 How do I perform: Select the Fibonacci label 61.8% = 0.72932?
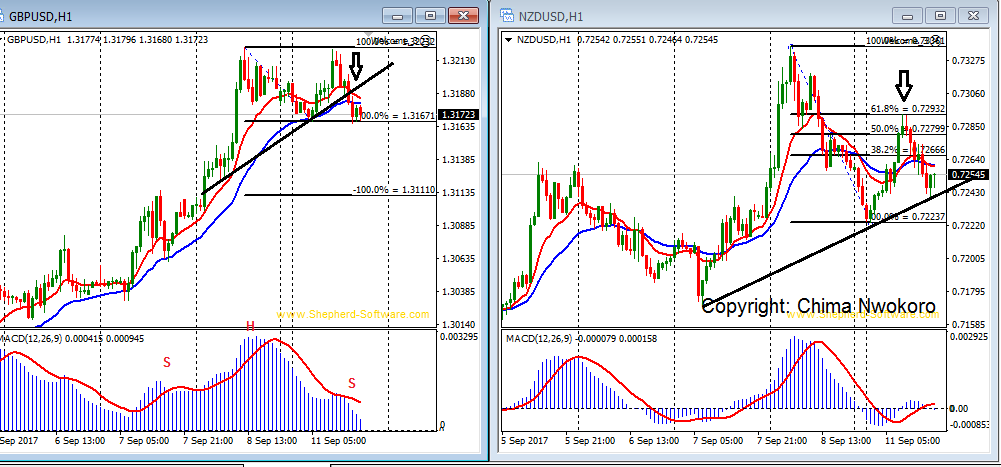908,108
